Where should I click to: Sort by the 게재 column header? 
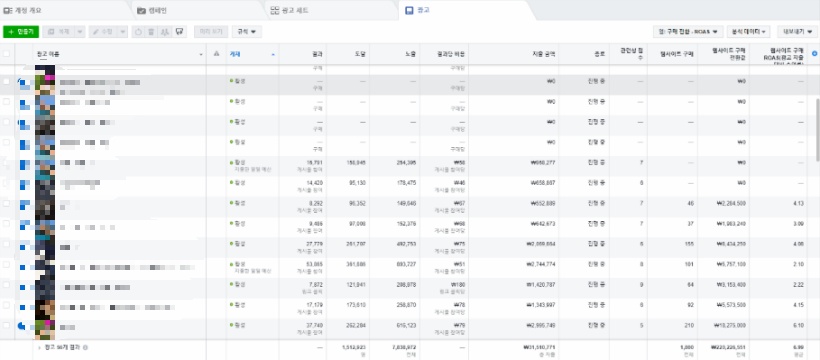click(252, 54)
